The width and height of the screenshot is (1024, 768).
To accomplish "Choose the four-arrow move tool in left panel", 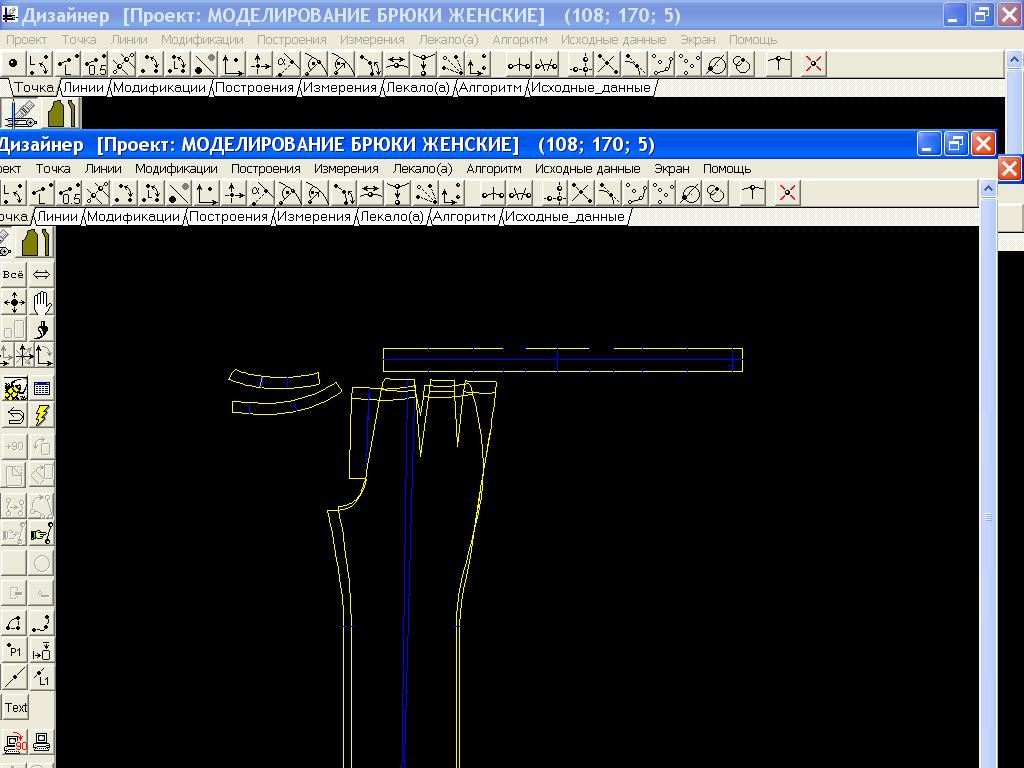I will 13,302.
